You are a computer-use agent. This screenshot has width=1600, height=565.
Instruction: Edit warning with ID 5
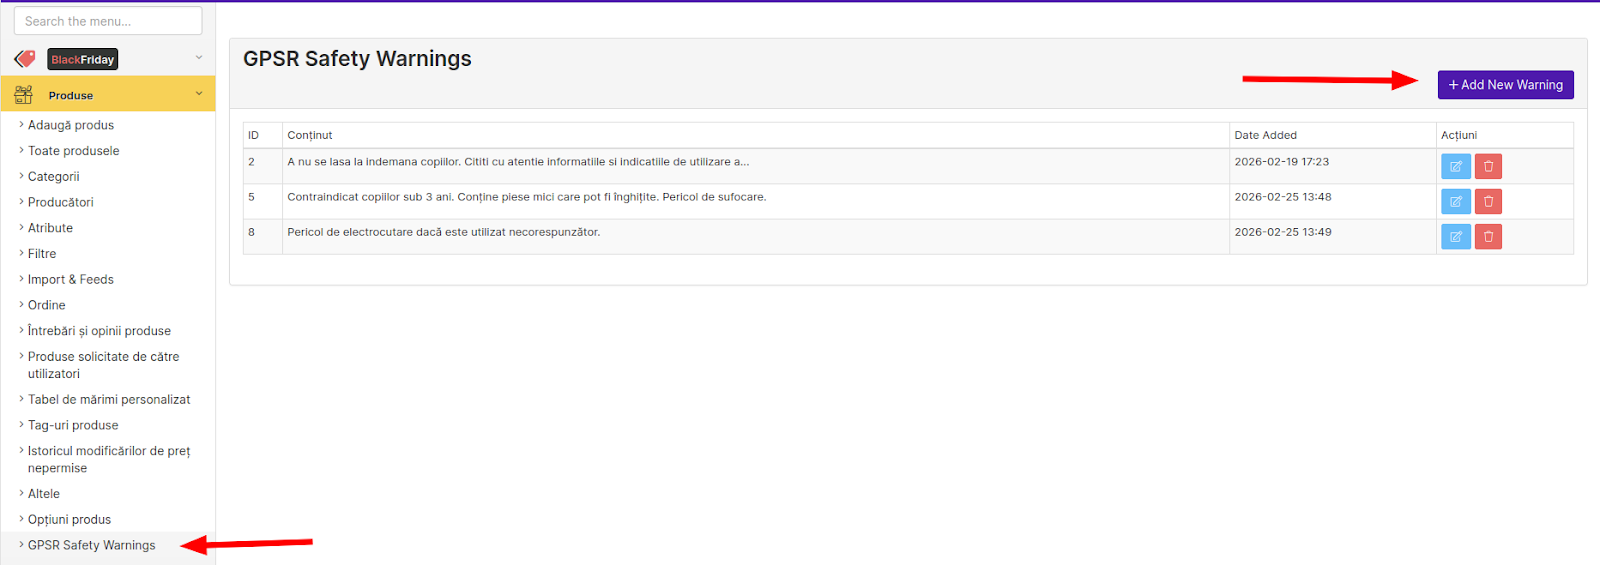point(1455,202)
